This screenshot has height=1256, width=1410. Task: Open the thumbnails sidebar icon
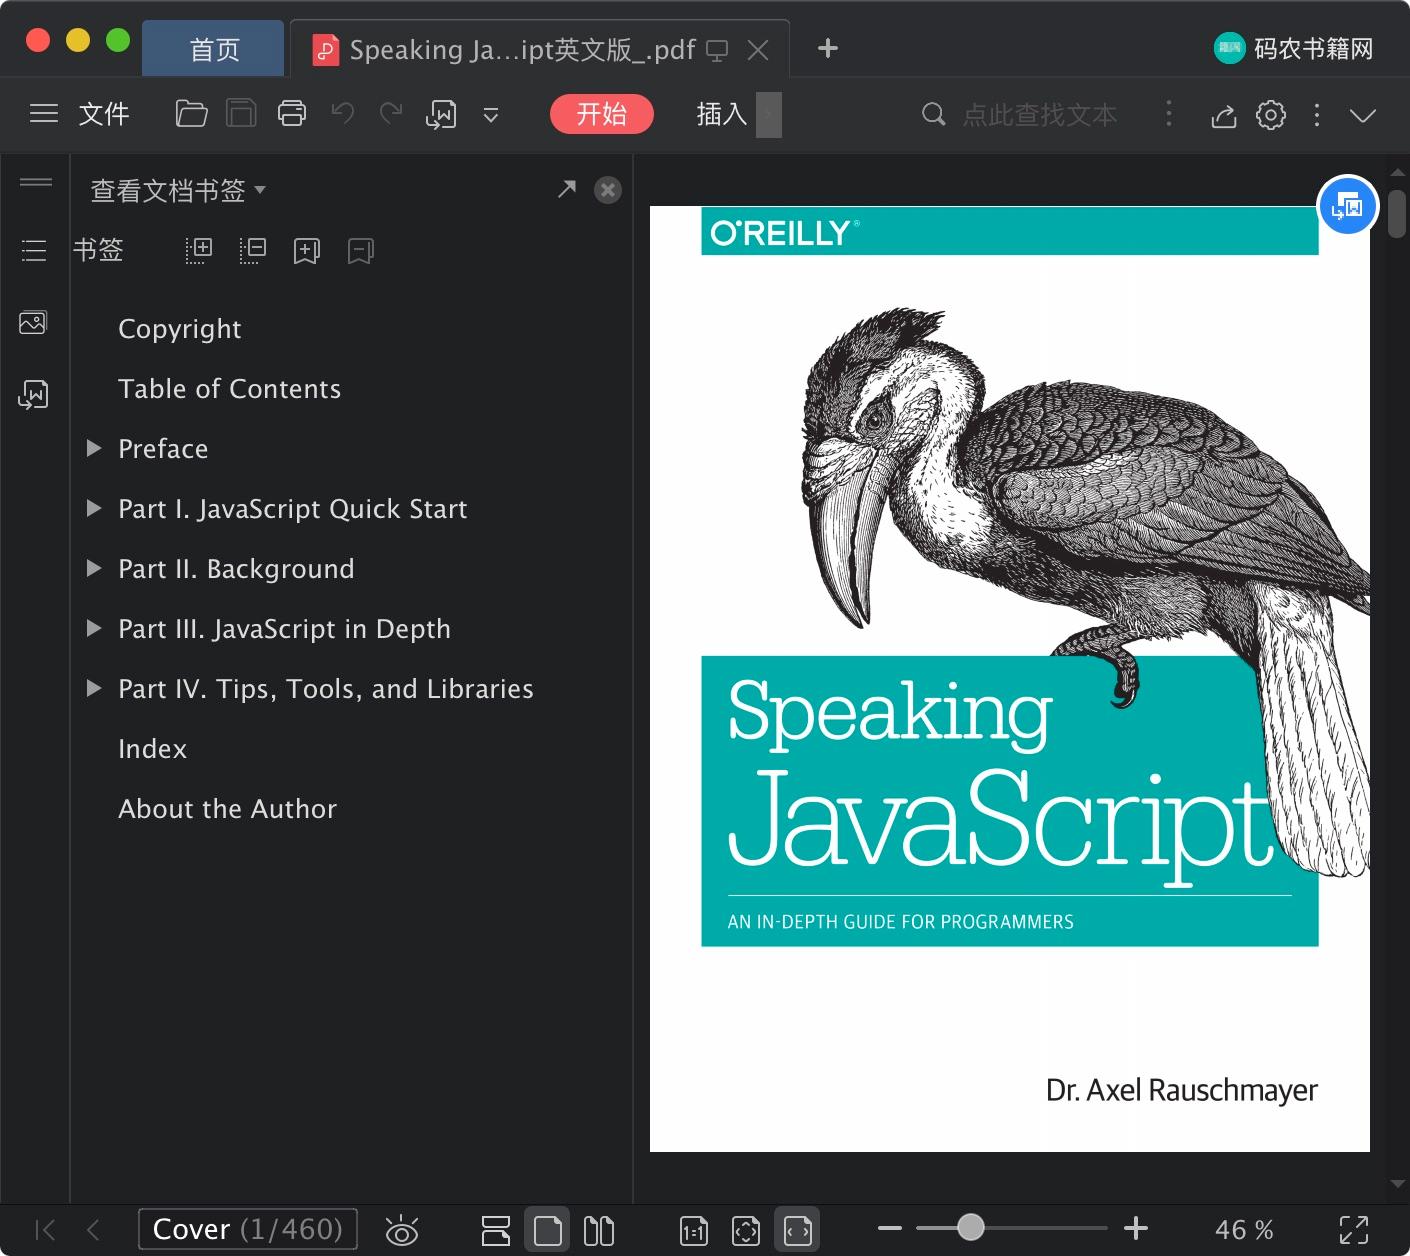tap(33, 322)
